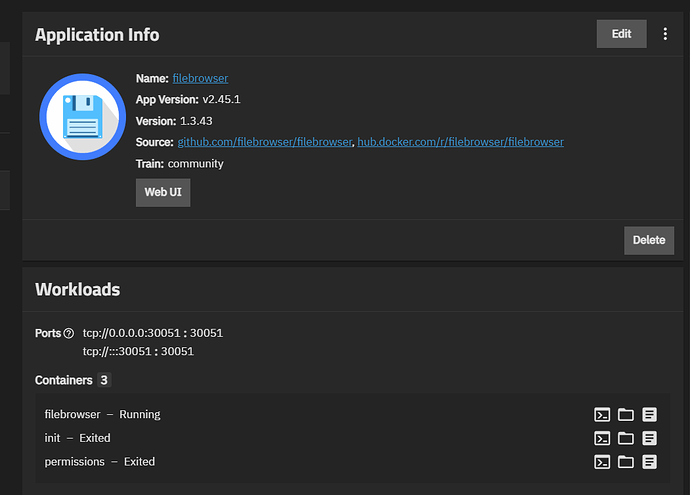Viewport: 690px width, 495px height.
Task: View logs for filebrowser container
Action: [x=649, y=414]
